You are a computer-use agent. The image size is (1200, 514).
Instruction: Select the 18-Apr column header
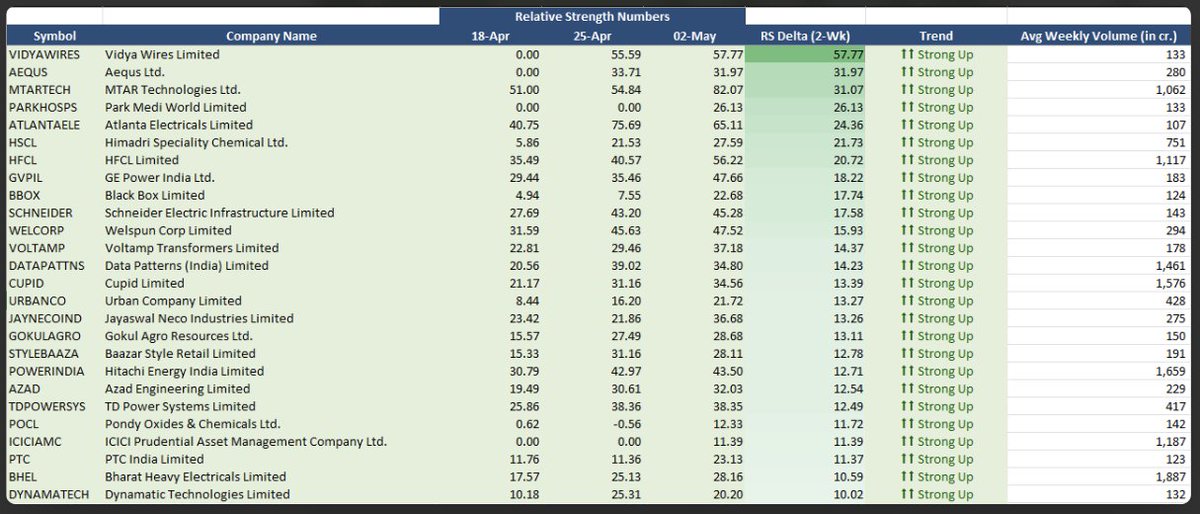click(491, 36)
